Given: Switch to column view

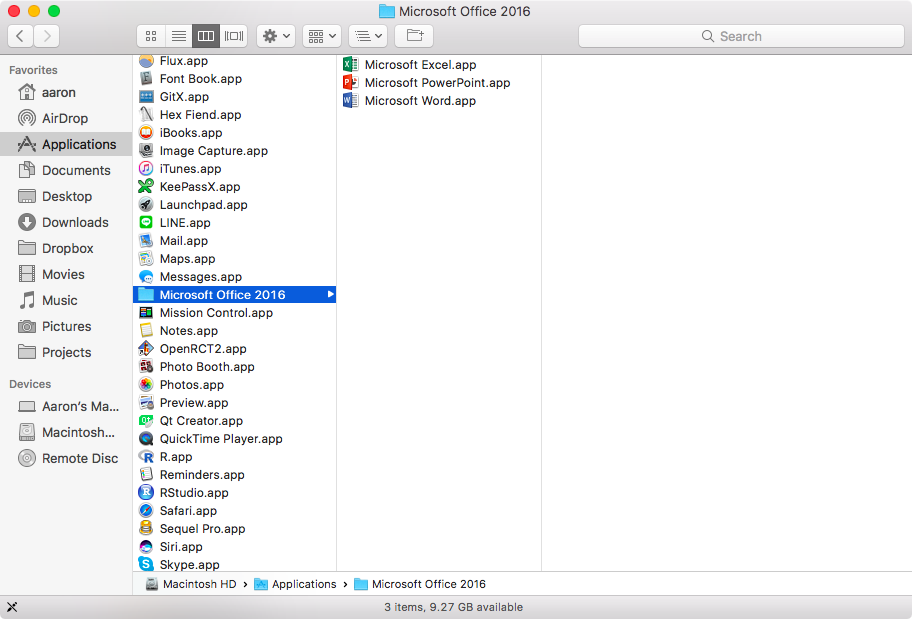Looking at the screenshot, I should (x=206, y=36).
